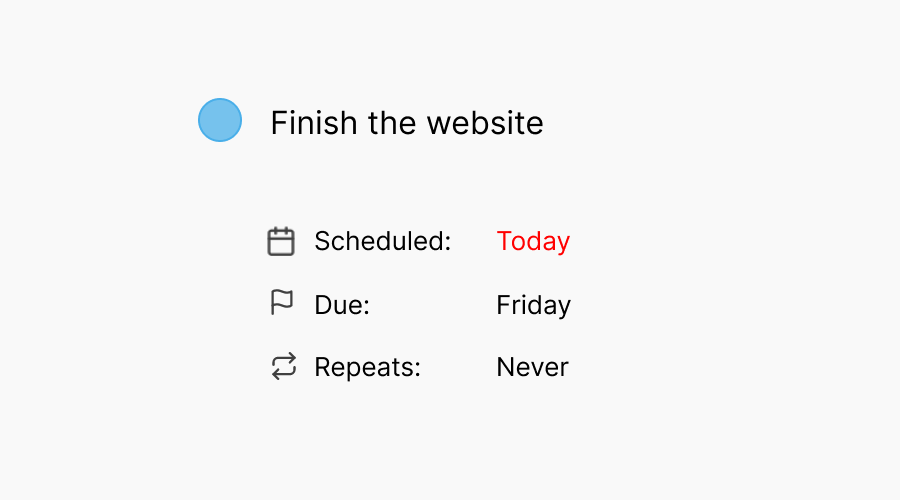Set a deadline using the flag glyph
Screen dimensions: 900x500
click(282, 302)
